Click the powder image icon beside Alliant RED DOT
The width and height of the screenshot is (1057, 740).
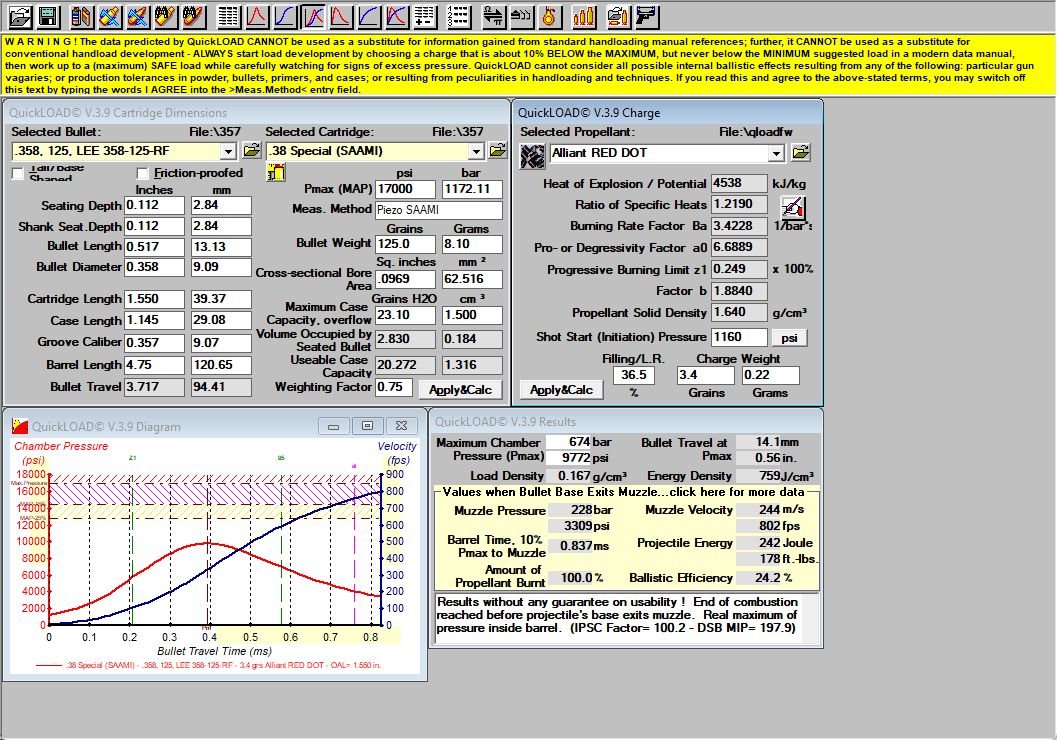pyautogui.click(x=533, y=156)
